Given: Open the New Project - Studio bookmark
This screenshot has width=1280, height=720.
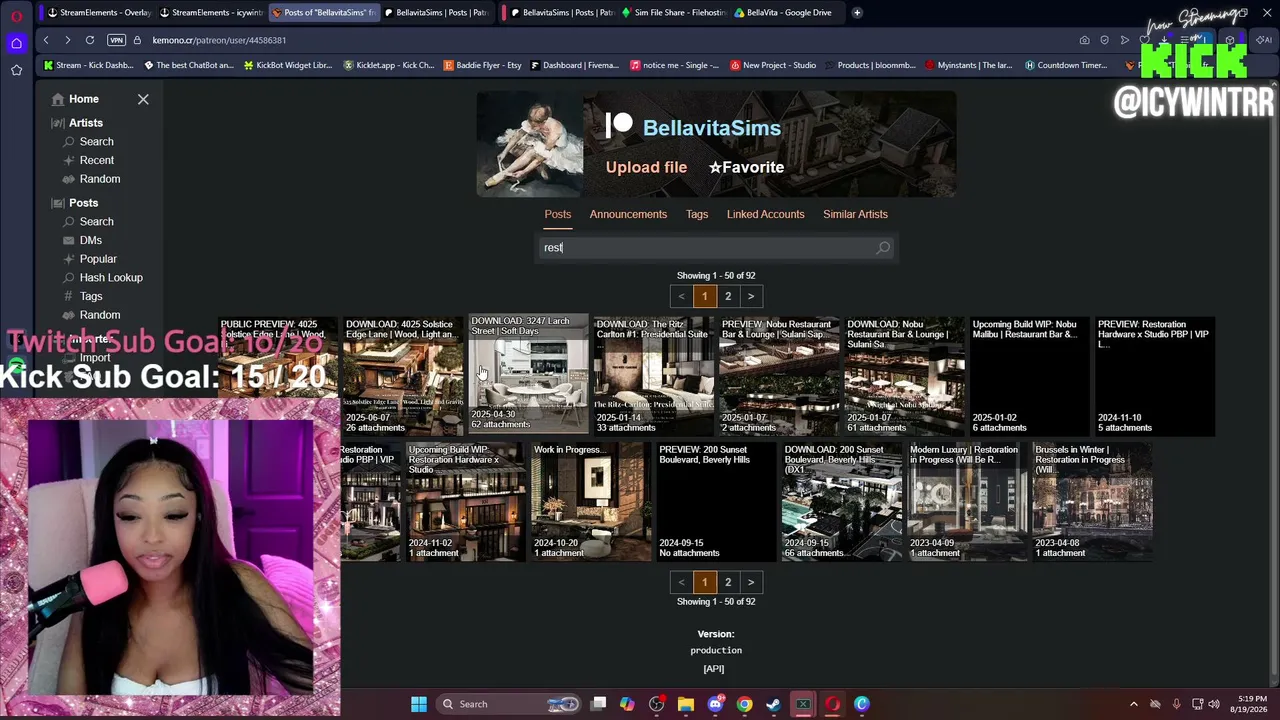Looking at the screenshot, I should click(x=773, y=65).
